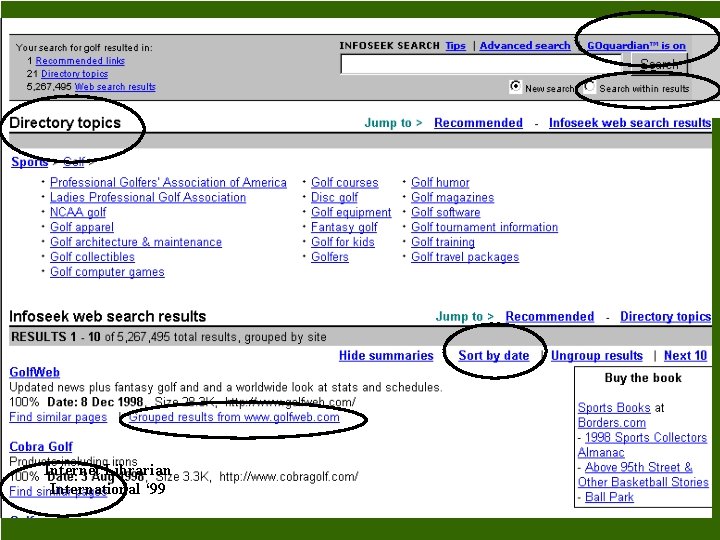720x540 pixels.
Task: Open the GolfWeb search result
Action: click(34, 372)
